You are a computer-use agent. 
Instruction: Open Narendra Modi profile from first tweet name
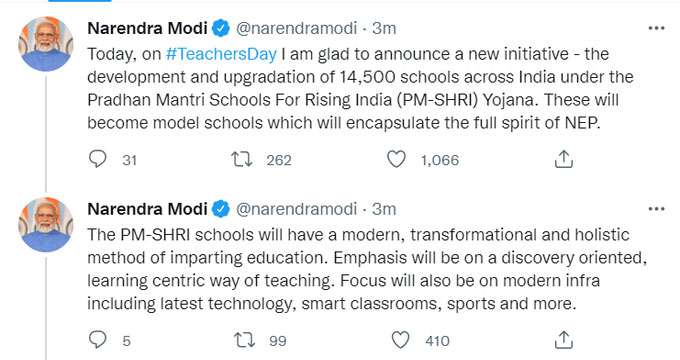tap(147, 28)
